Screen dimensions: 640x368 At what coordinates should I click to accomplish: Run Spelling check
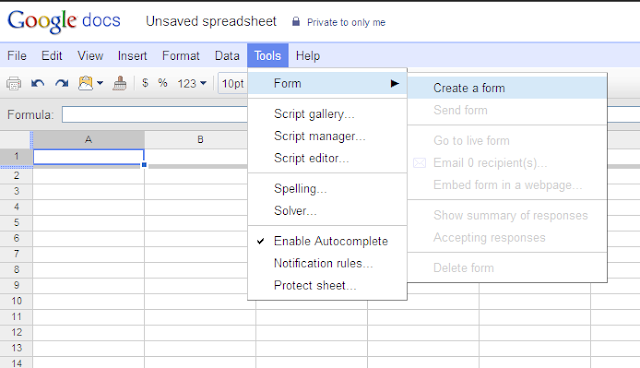(327, 188)
